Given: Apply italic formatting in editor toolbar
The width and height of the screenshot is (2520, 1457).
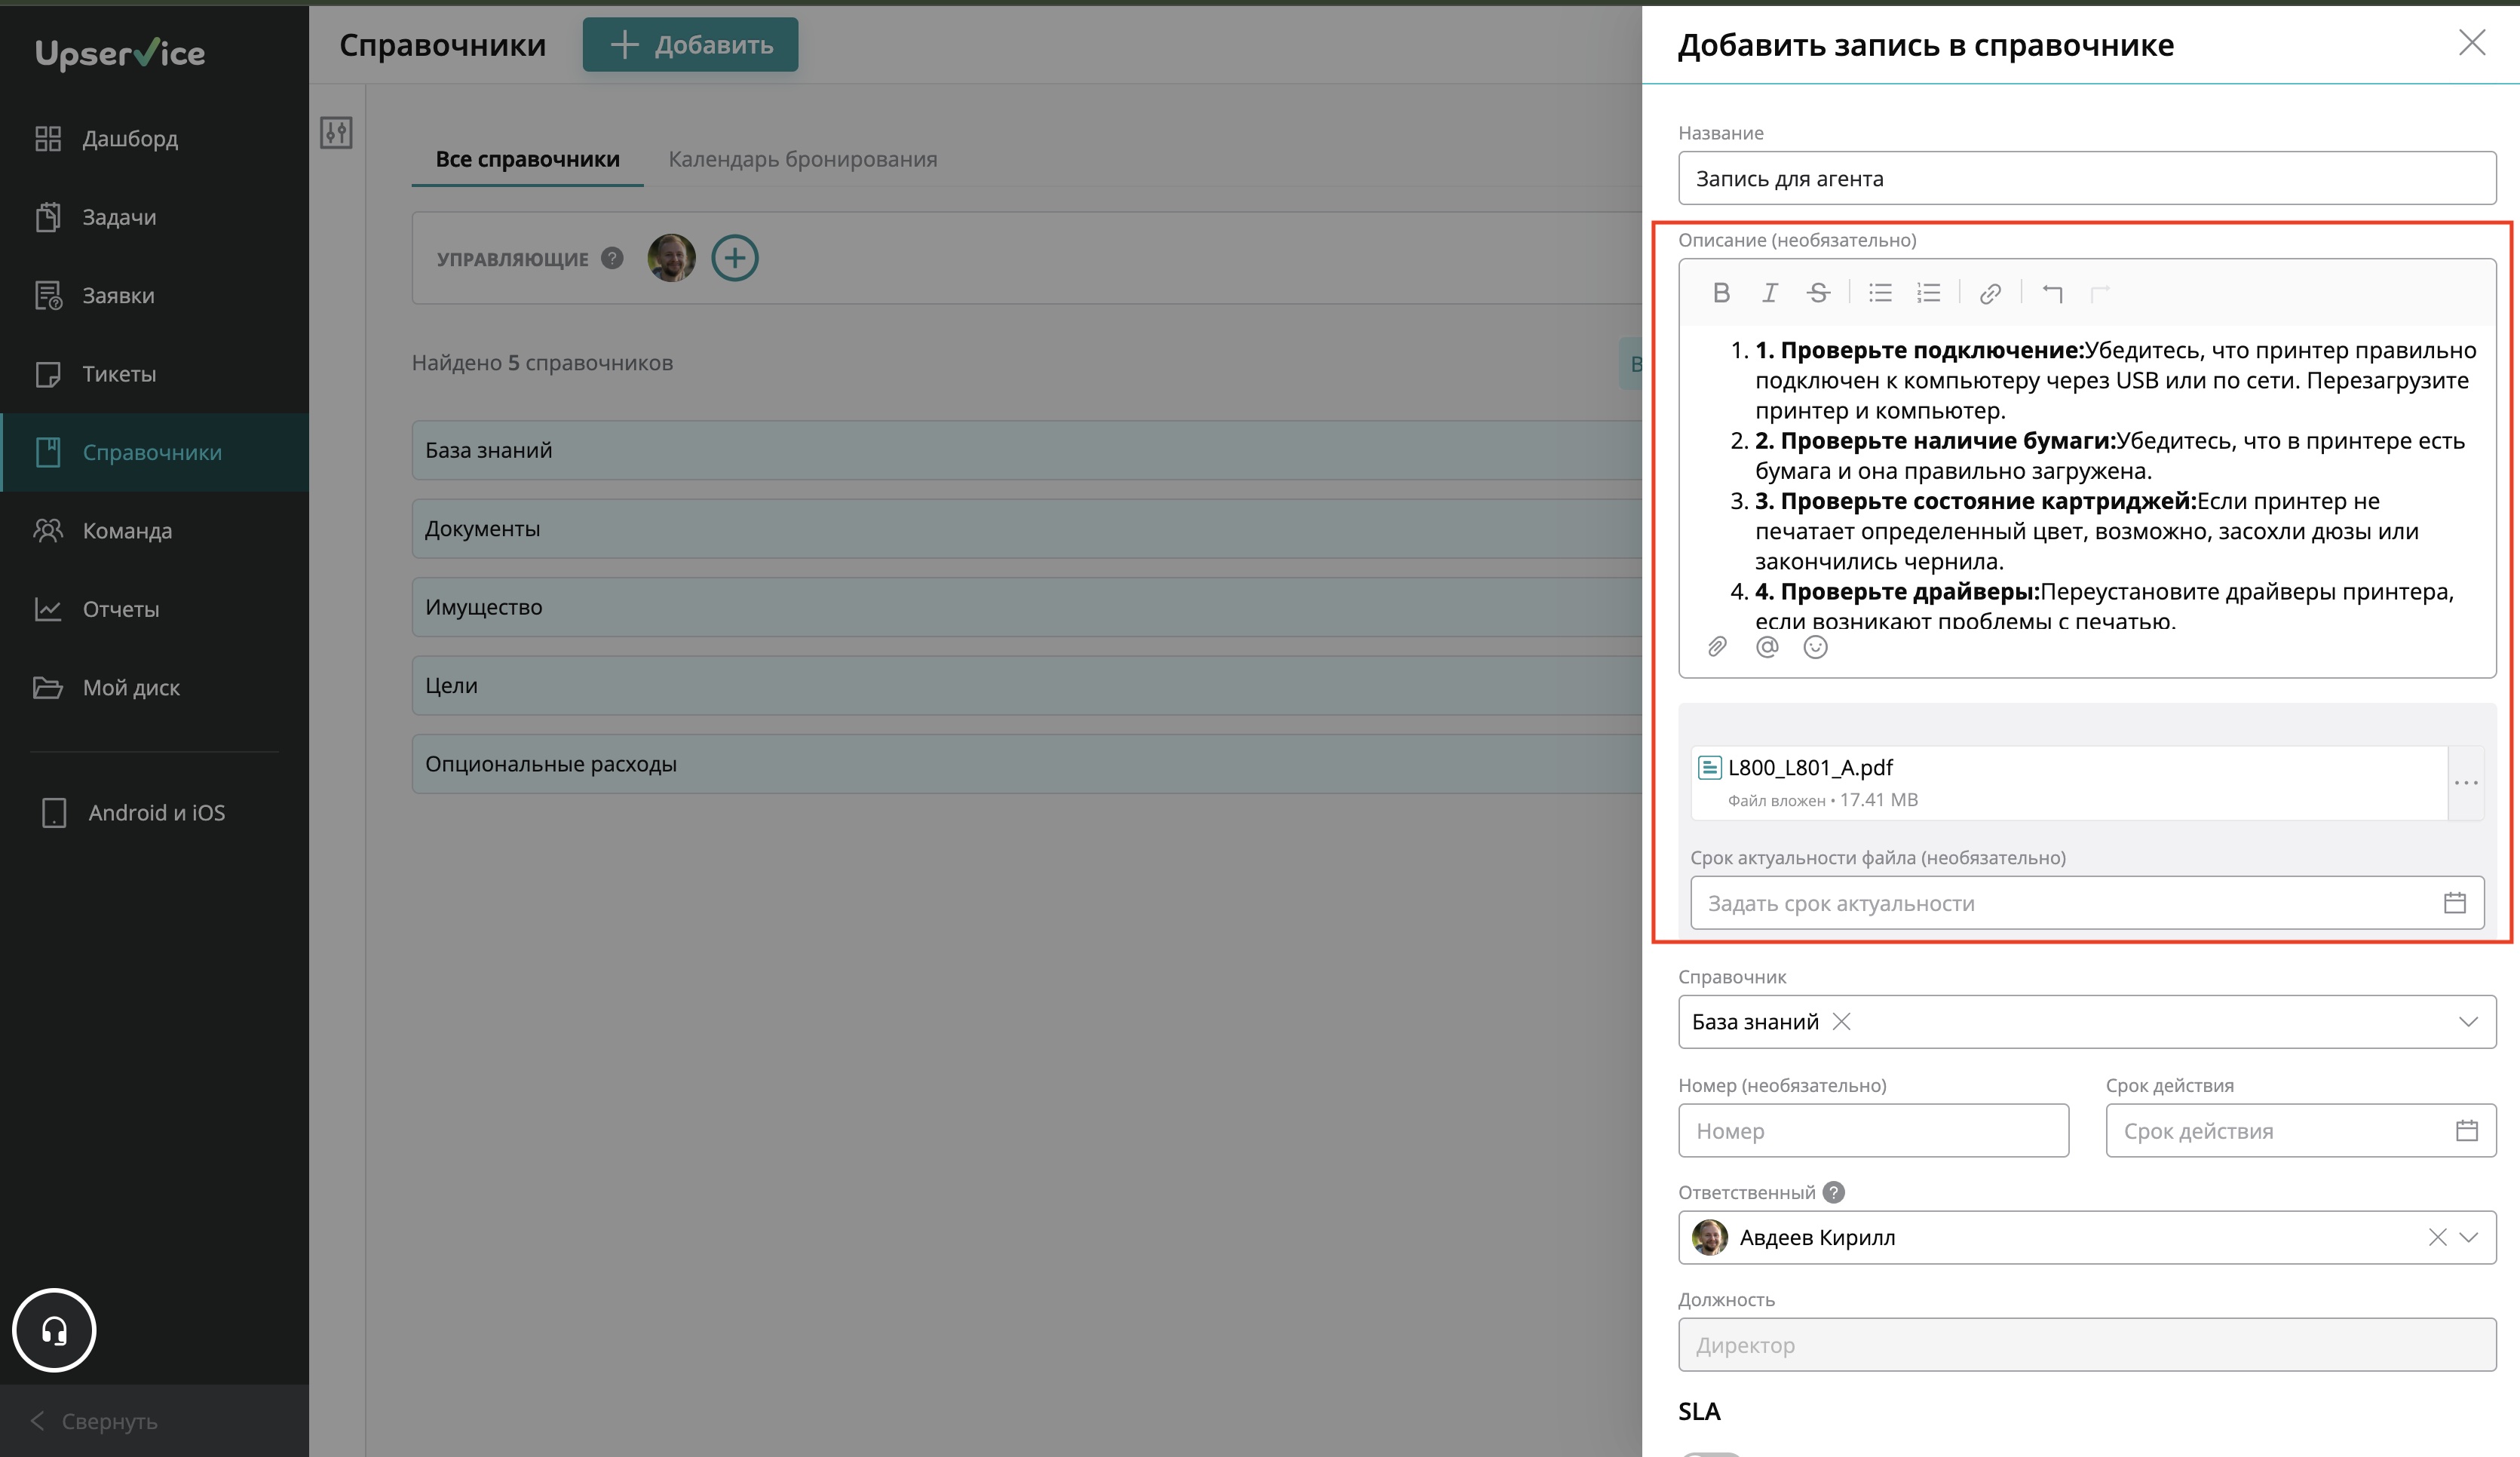Looking at the screenshot, I should tap(1769, 293).
